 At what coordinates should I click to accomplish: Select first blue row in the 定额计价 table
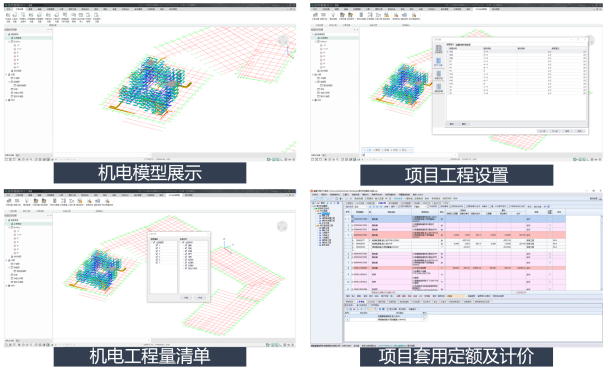pyautogui.click(x=456, y=219)
